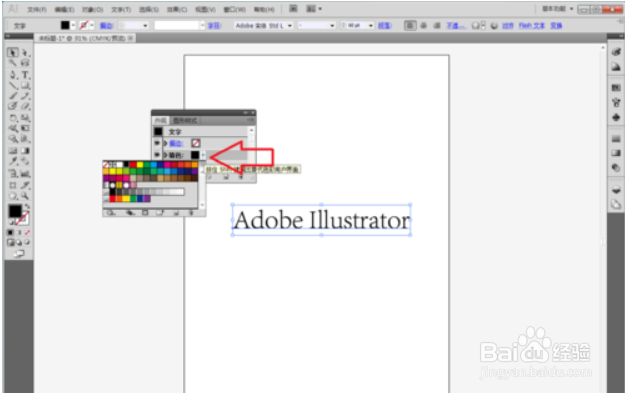Viewport: 625px width, 393px height.
Task: Hide the 填色 fill attribute eye
Action: click(x=157, y=155)
